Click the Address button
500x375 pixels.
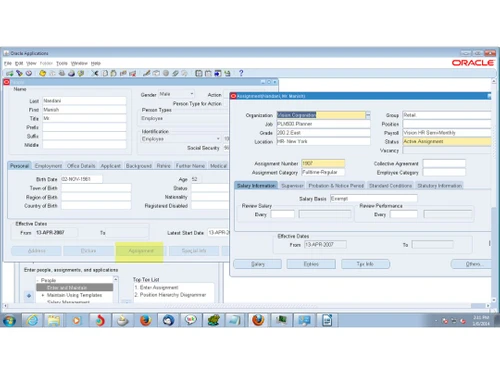37,251
